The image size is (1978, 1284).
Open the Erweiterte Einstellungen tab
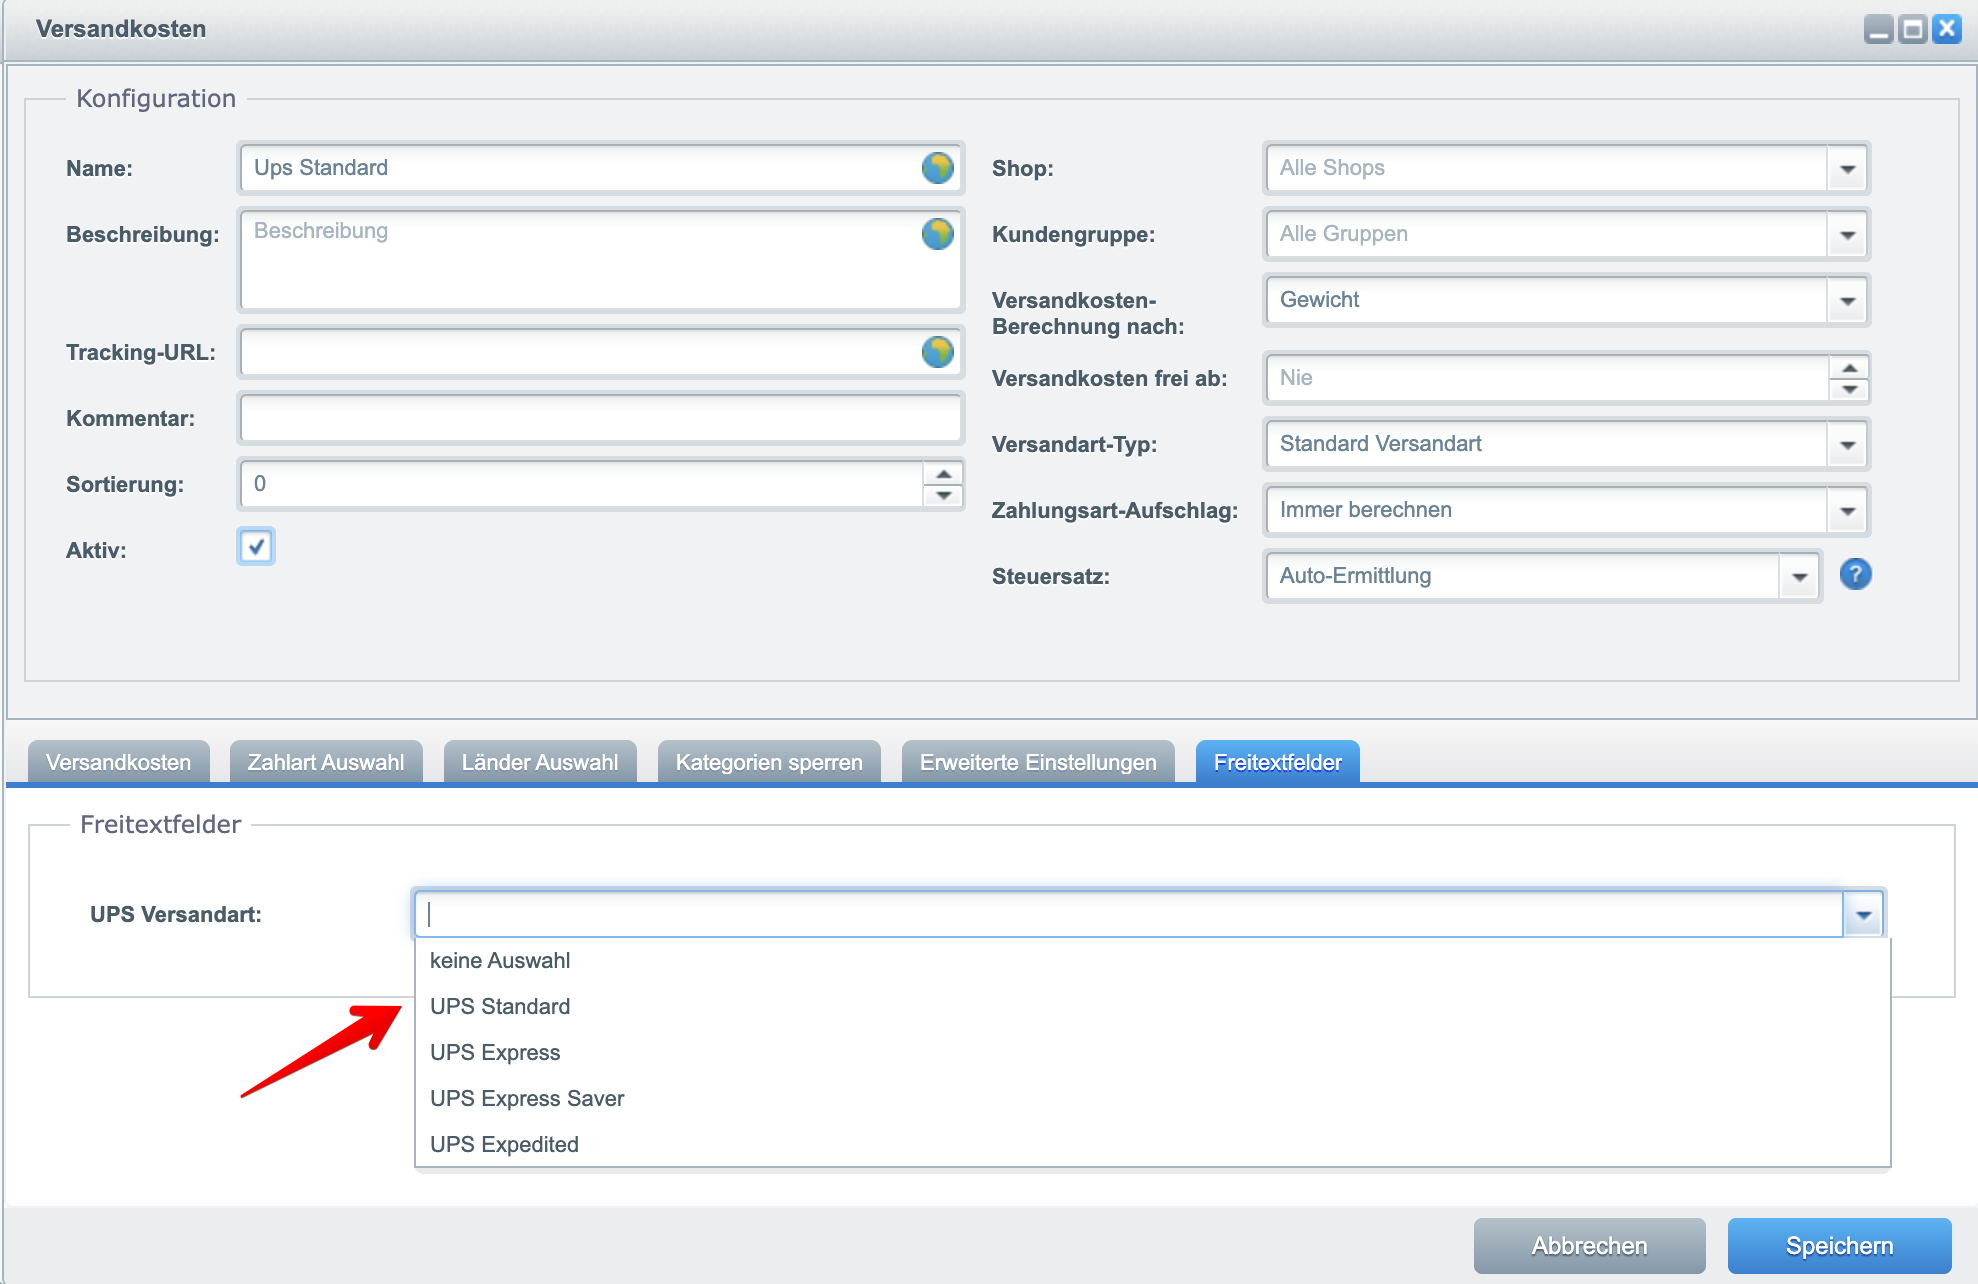click(1038, 762)
